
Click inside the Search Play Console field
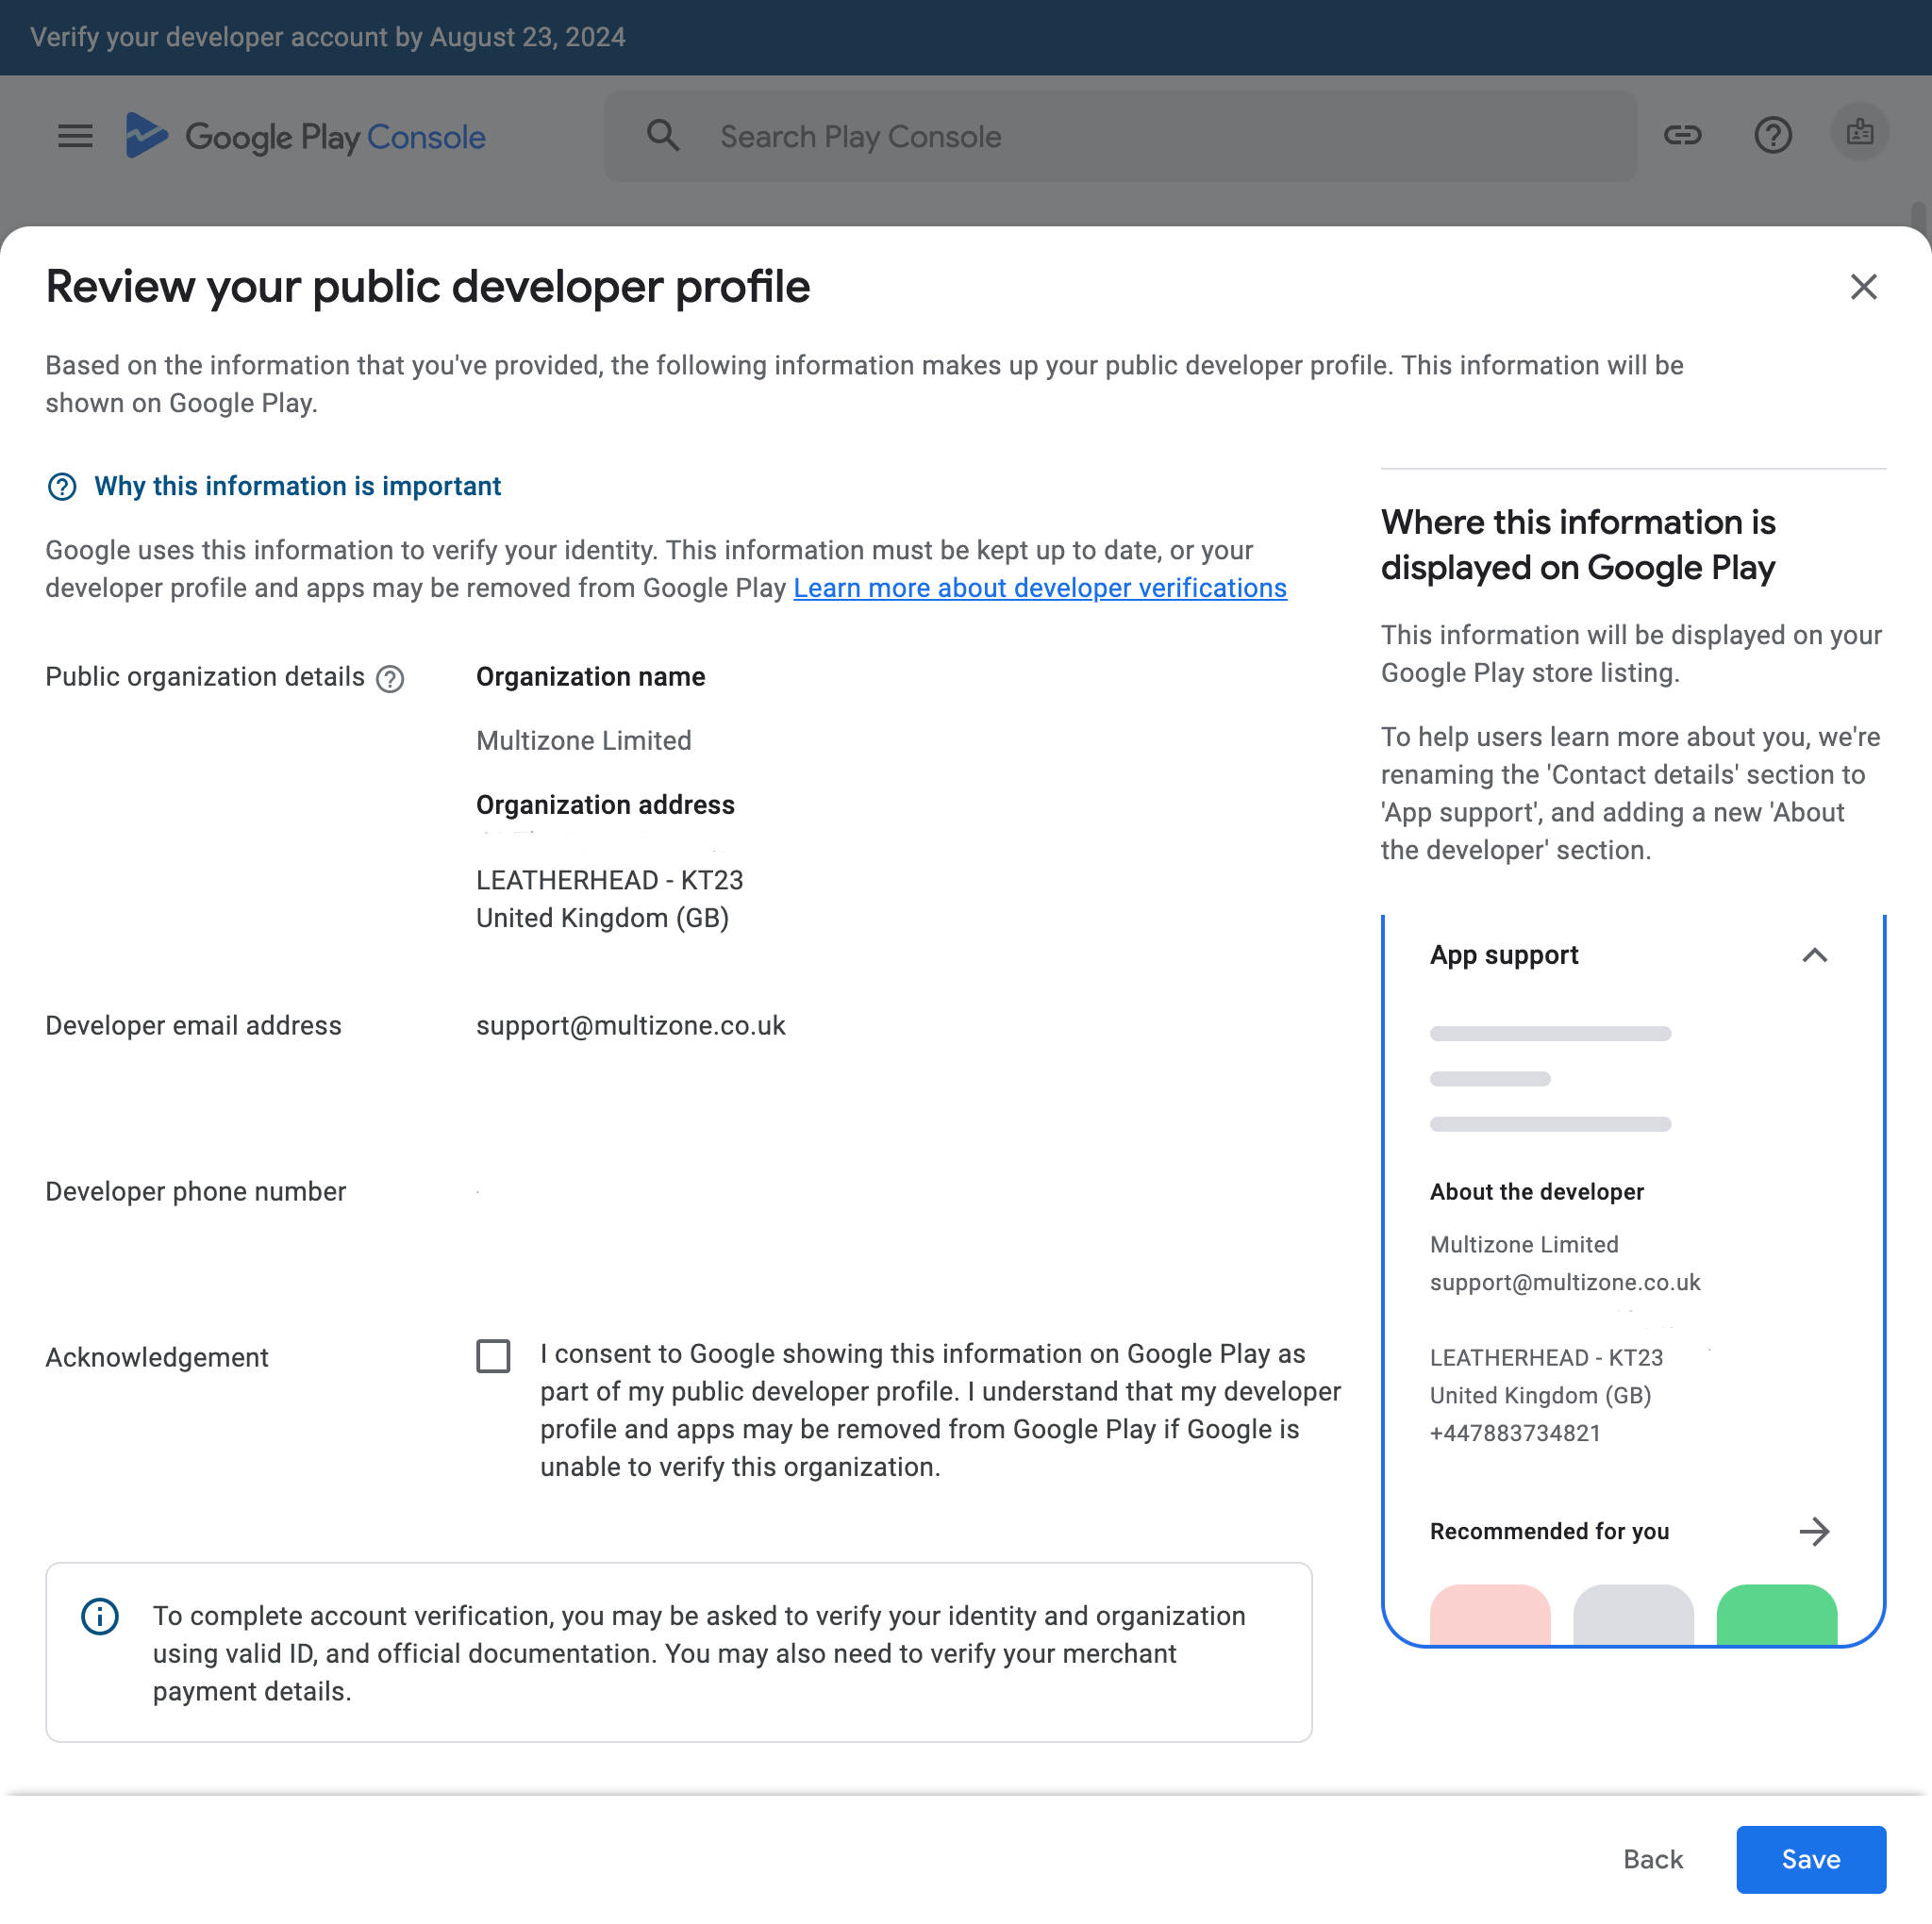coord(1100,136)
